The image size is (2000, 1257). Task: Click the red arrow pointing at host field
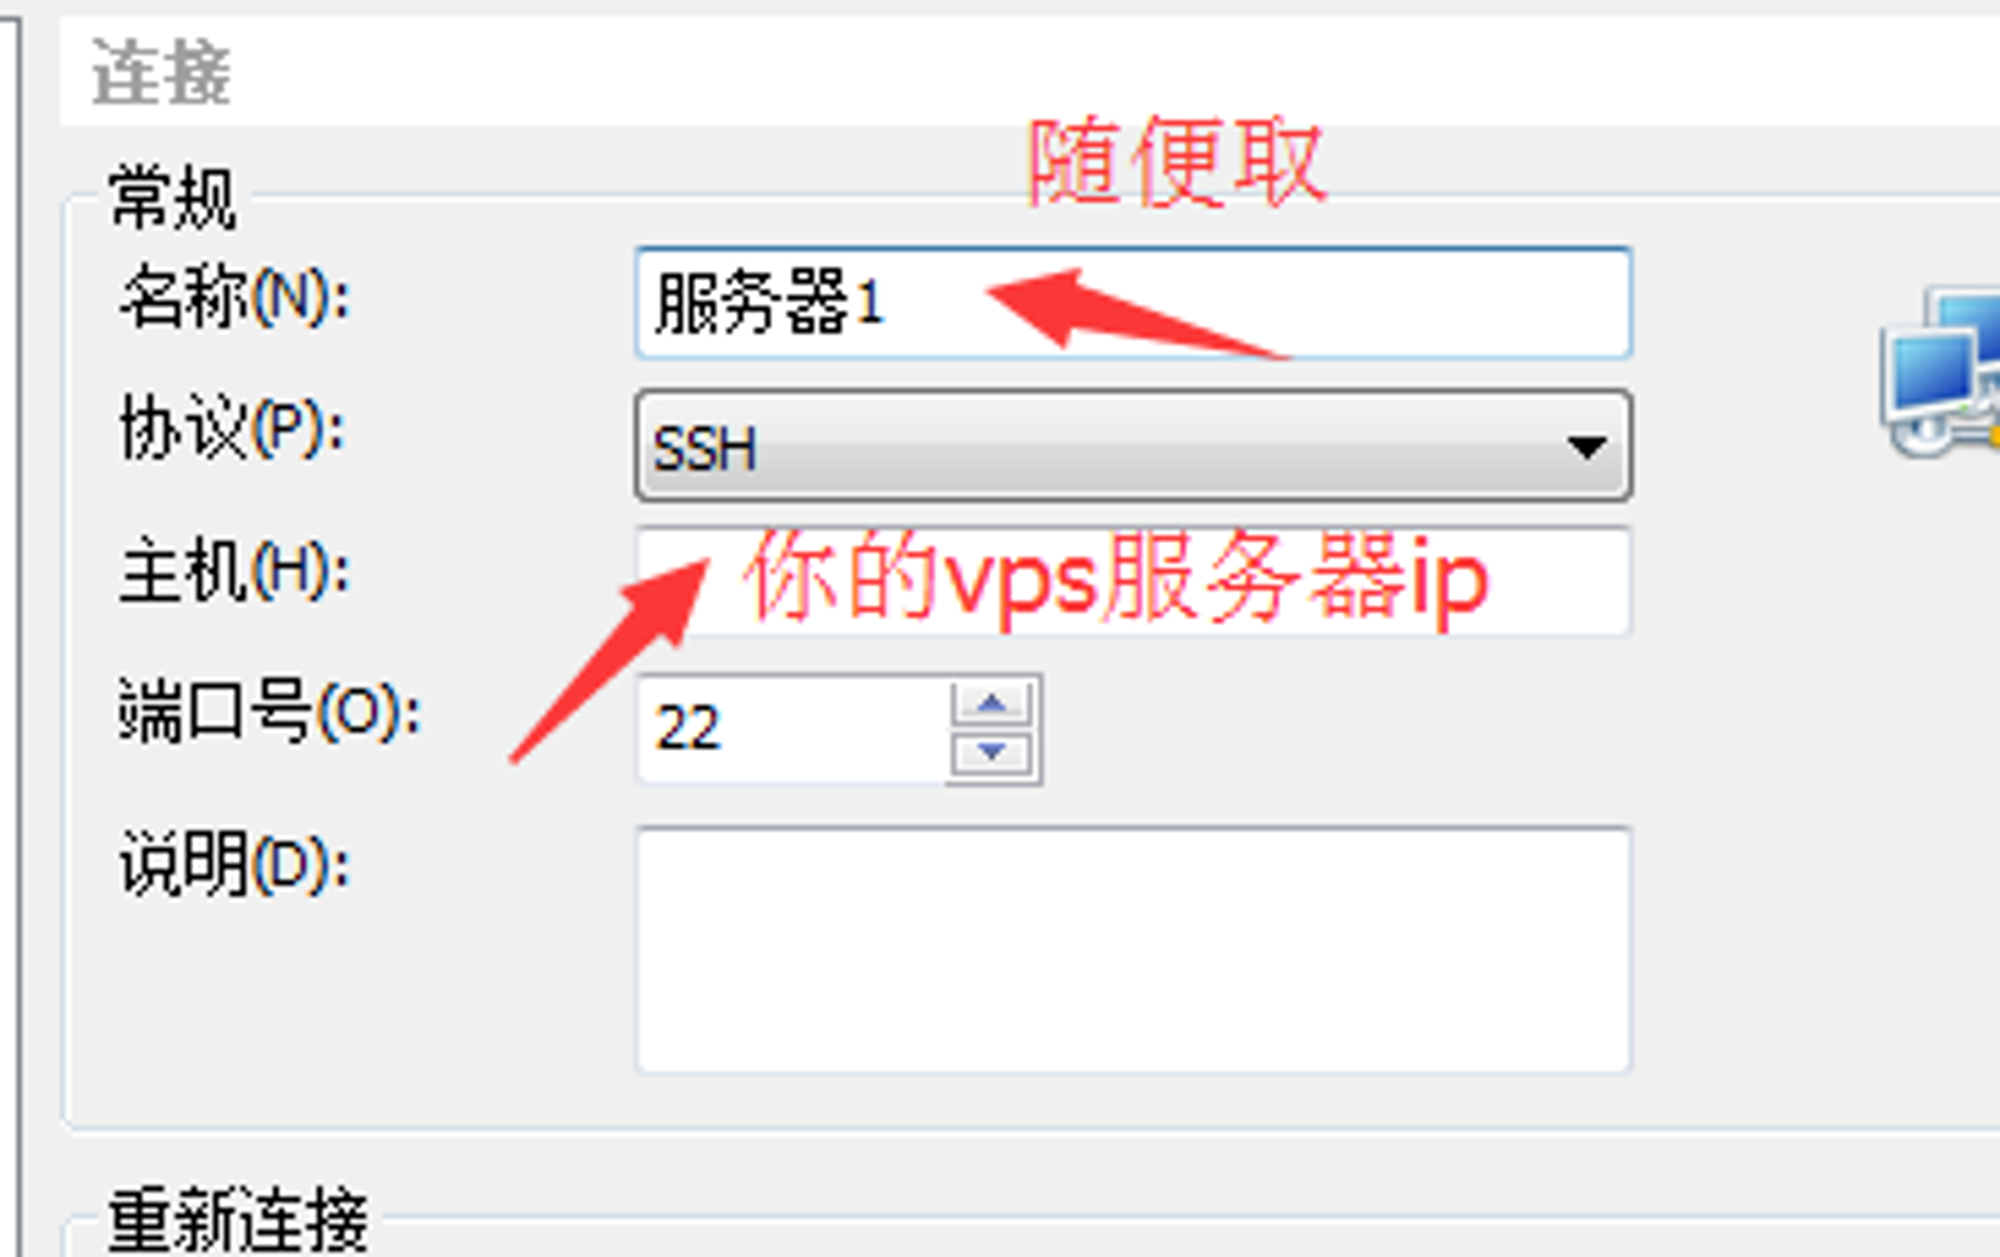(x=610, y=660)
